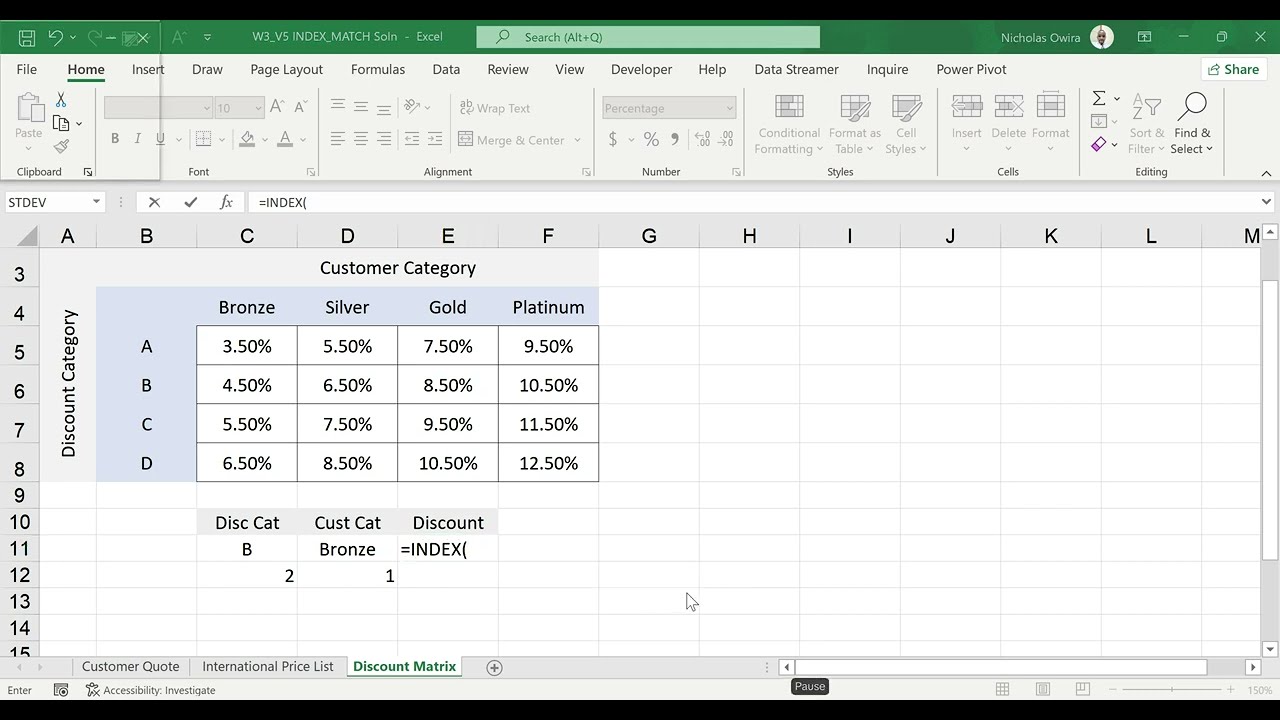
Task: Expand the Name Box dropdown showing STDEV
Action: (96, 202)
